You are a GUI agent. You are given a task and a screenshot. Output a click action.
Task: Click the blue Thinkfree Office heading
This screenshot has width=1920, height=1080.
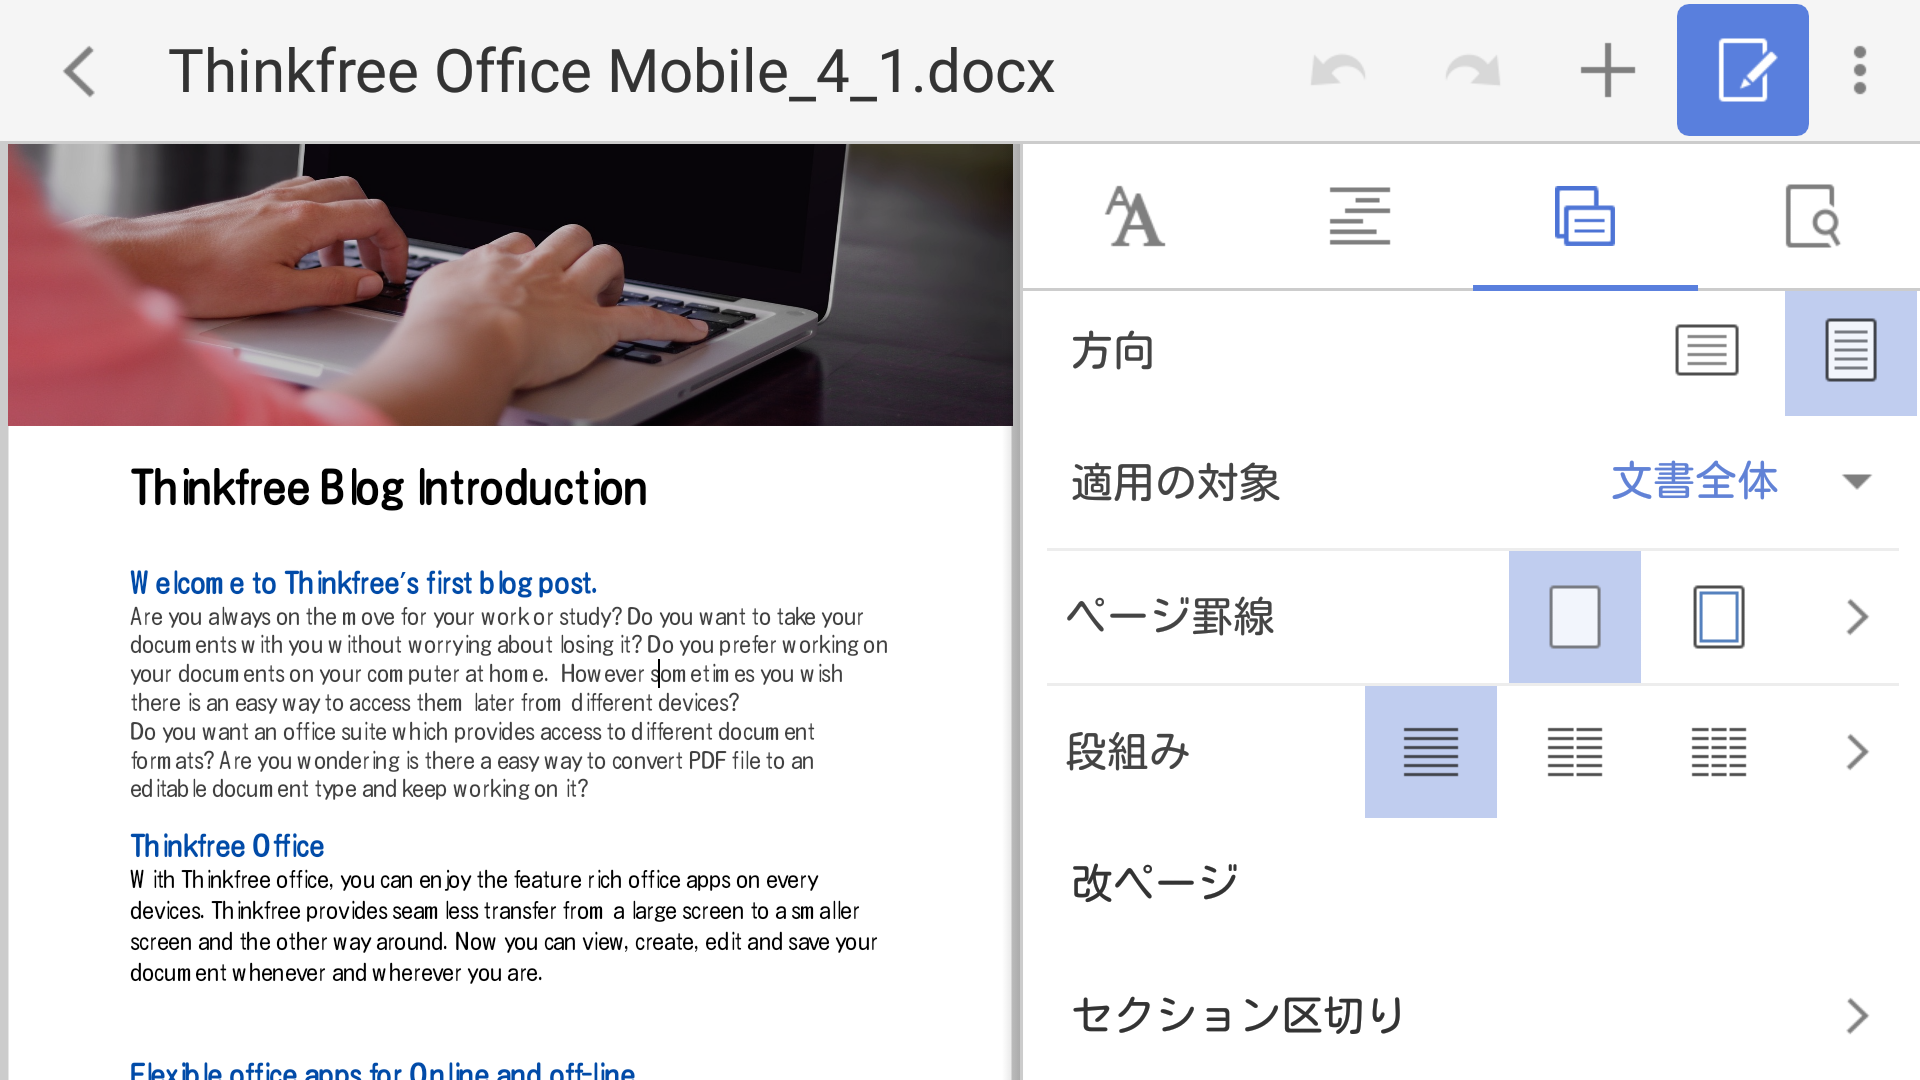227,846
